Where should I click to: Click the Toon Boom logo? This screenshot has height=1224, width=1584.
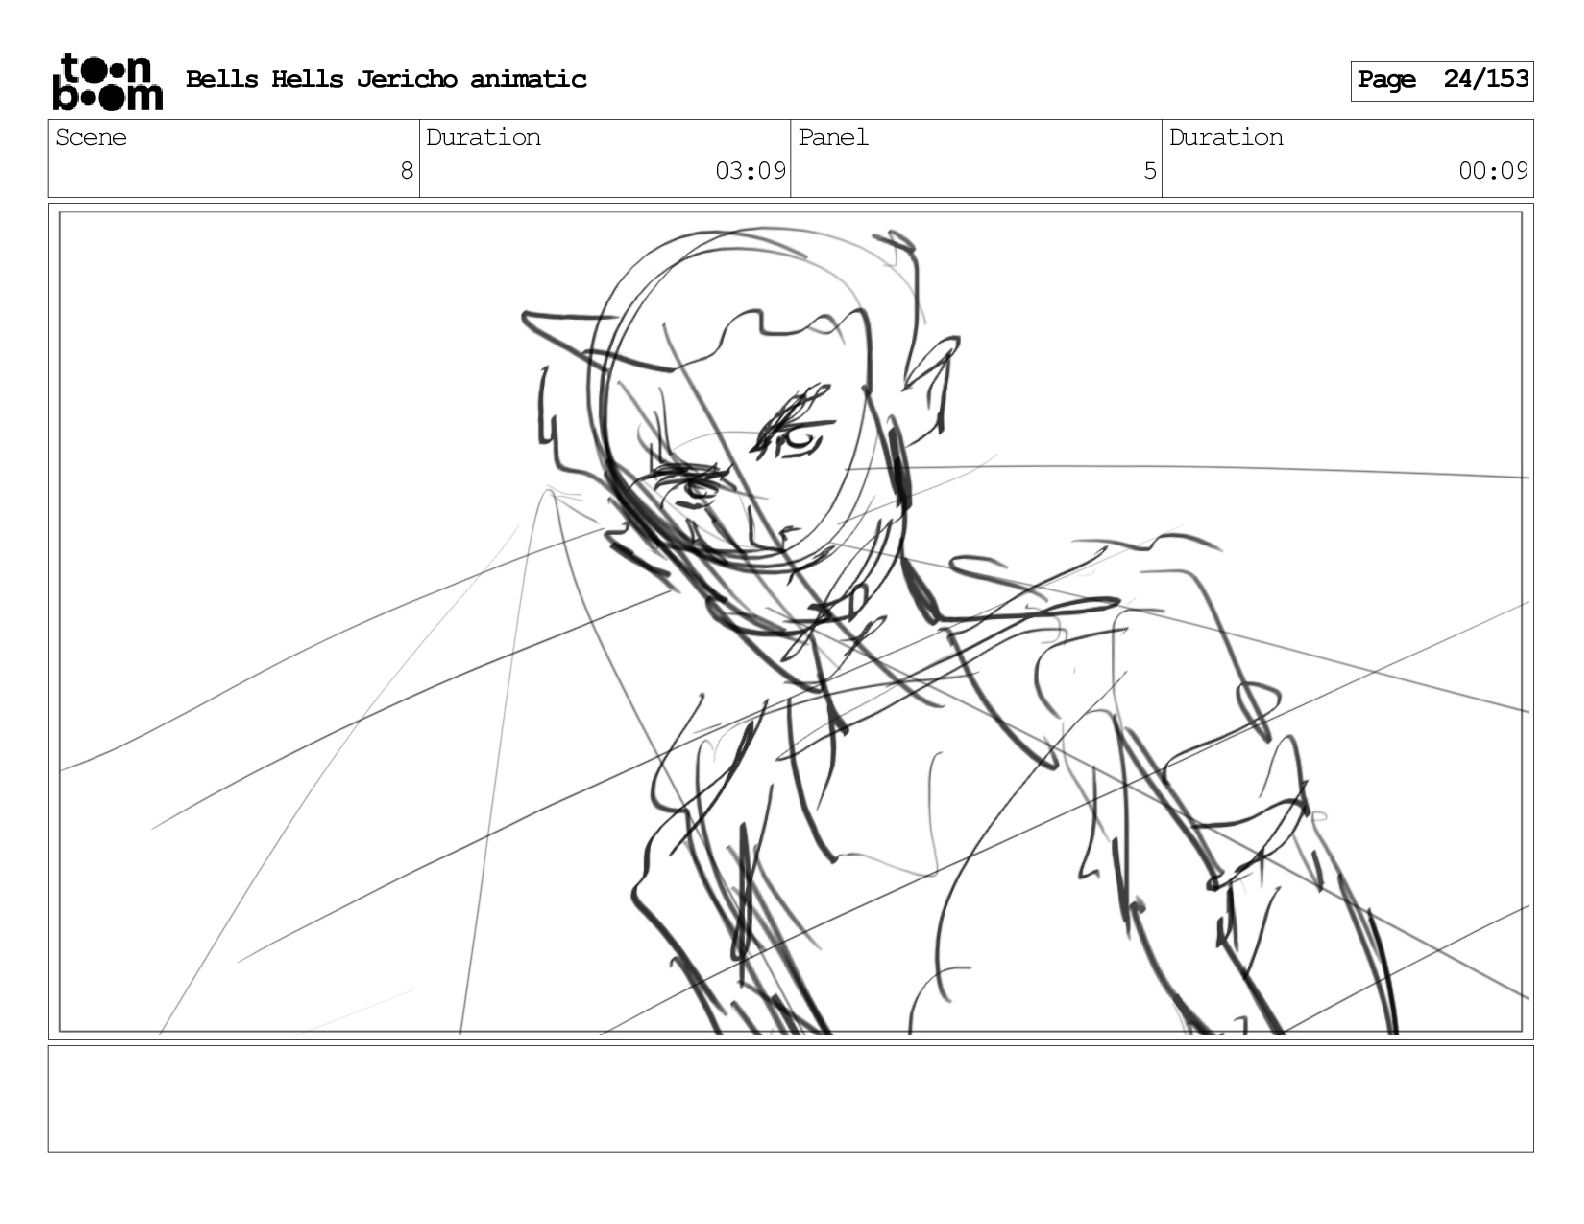[107, 81]
